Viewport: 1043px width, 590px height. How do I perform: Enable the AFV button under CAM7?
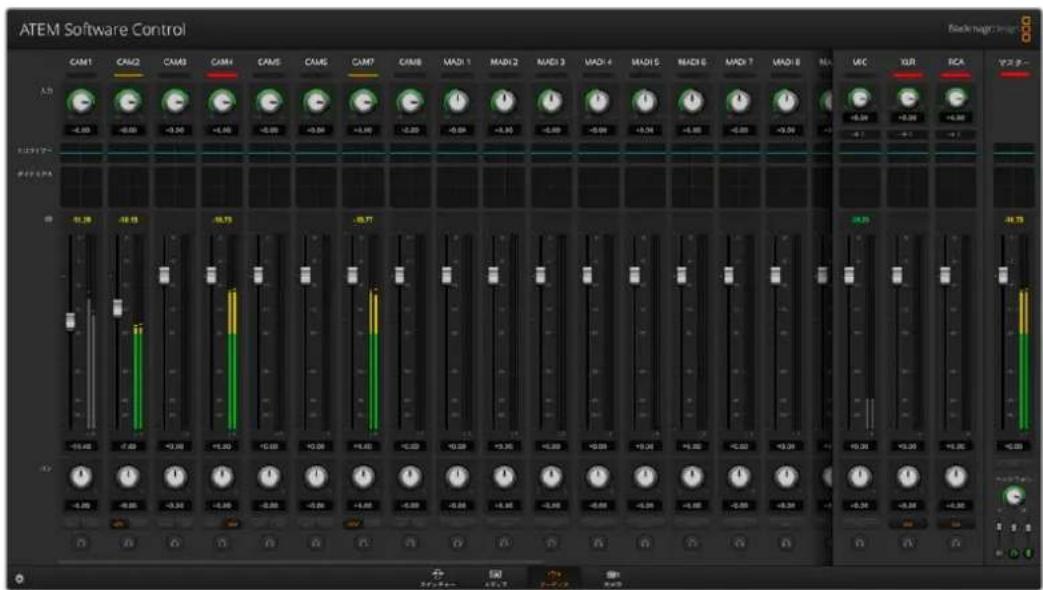tap(372, 524)
